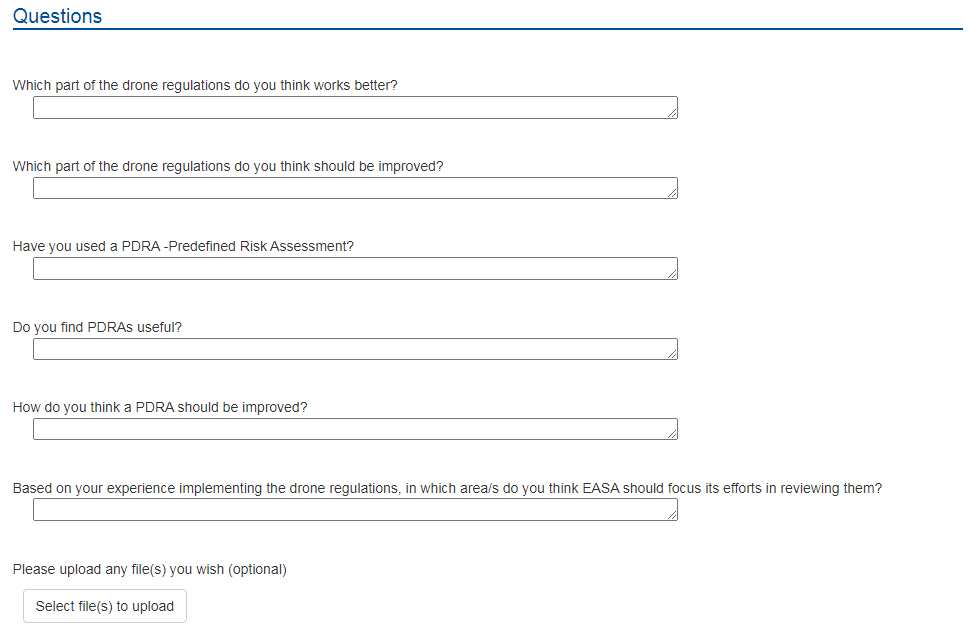Grab resize handle of 'works better' textarea
969x640 pixels.
click(x=672, y=113)
